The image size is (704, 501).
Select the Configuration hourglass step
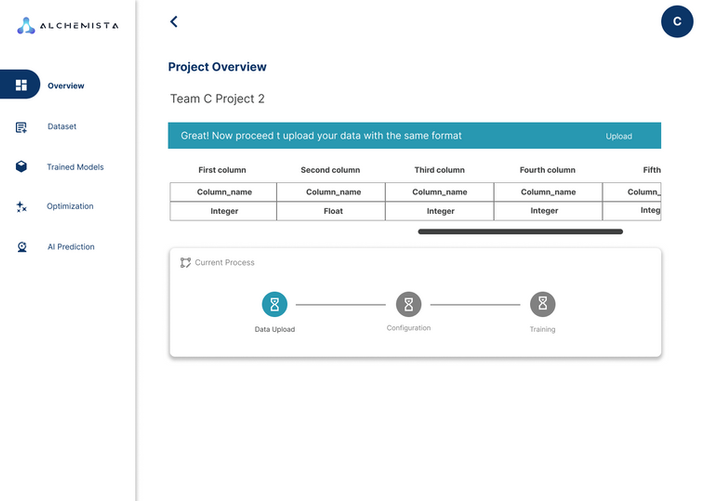coord(408,304)
